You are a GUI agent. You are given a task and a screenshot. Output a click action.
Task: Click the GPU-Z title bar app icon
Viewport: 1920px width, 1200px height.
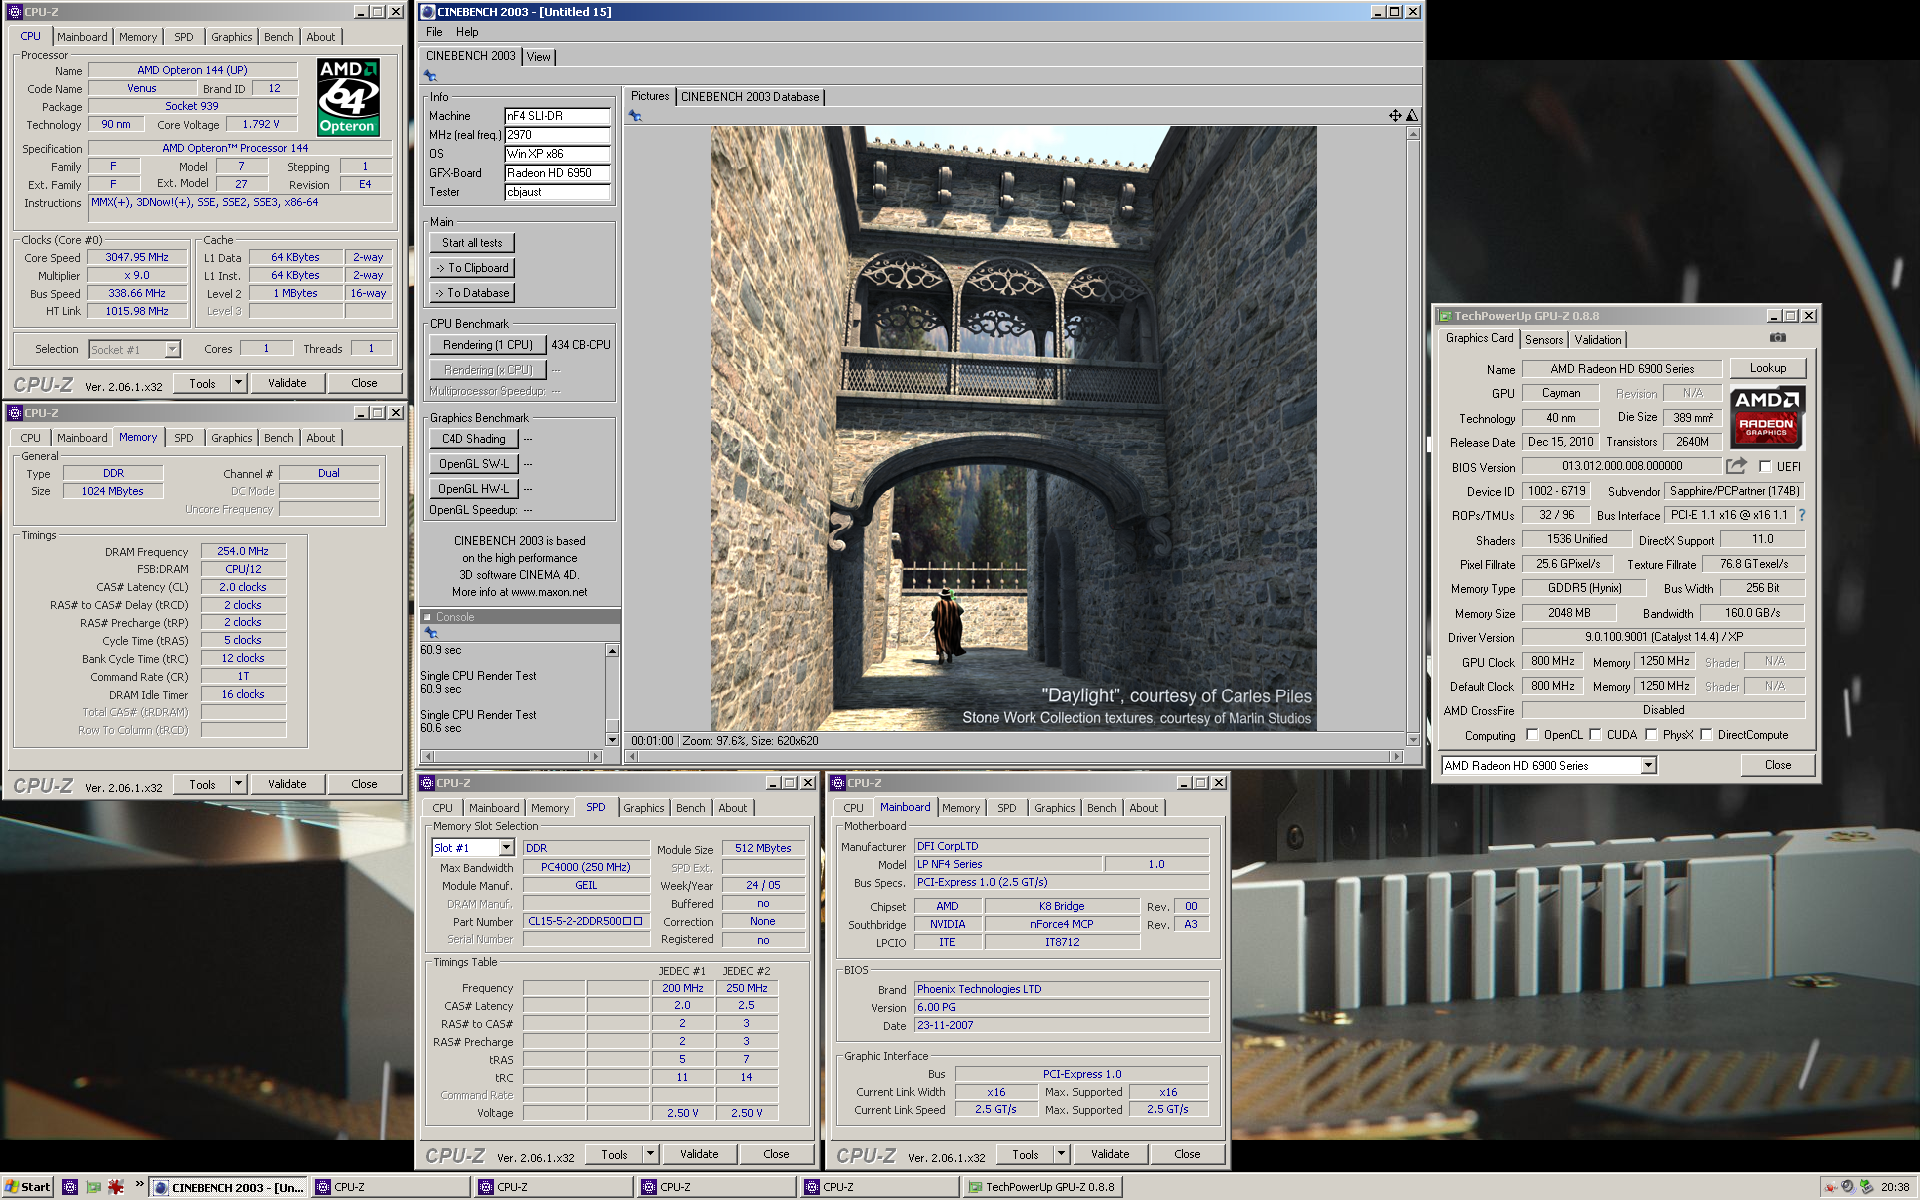pos(1445,316)
